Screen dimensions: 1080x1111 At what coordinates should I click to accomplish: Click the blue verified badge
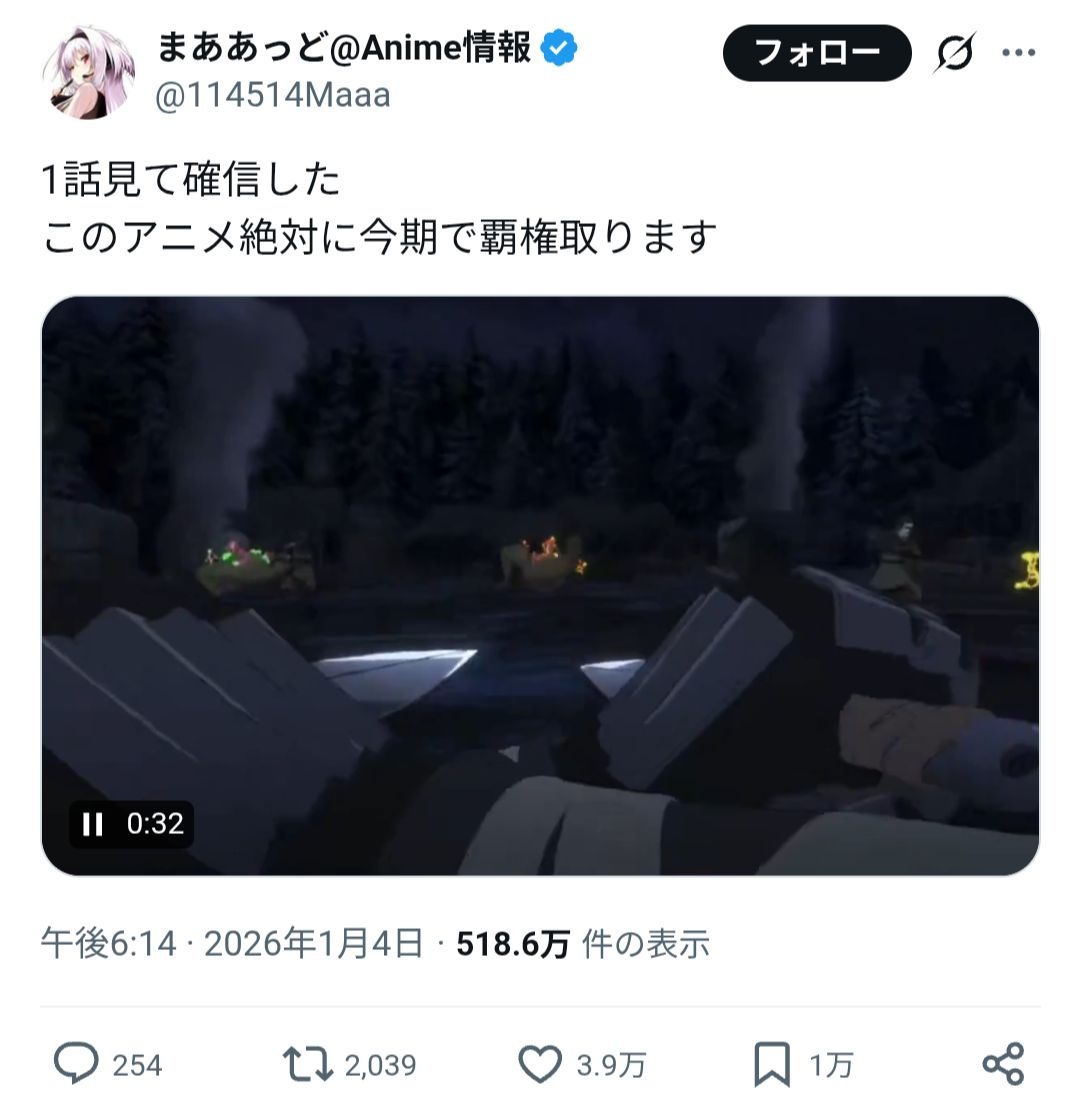point(559,48)
